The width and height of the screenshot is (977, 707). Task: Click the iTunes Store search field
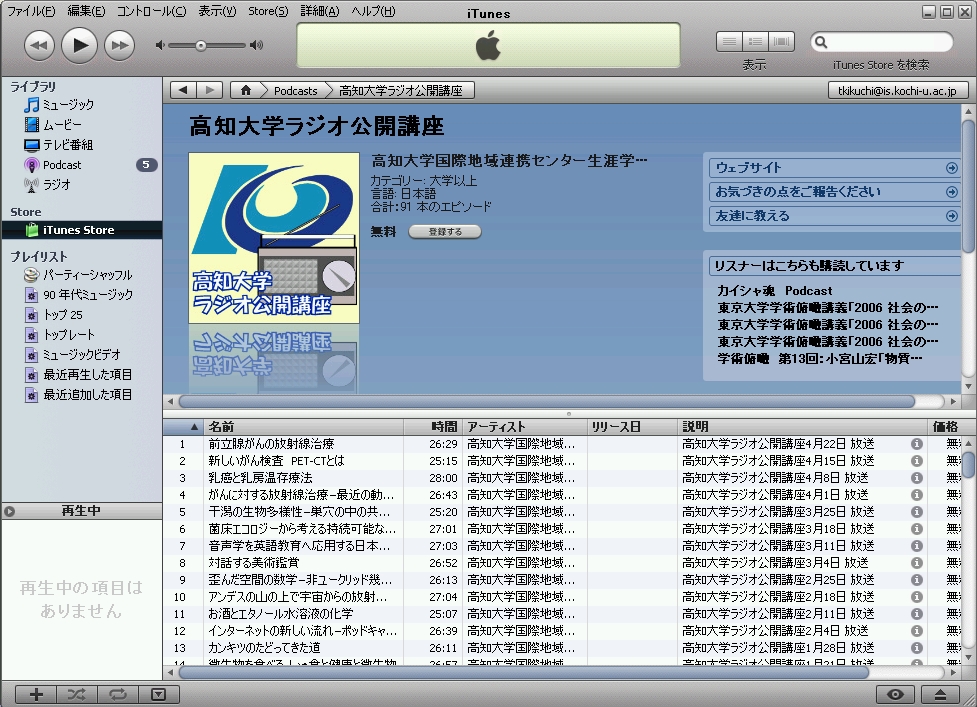click(x=882, y=42)
